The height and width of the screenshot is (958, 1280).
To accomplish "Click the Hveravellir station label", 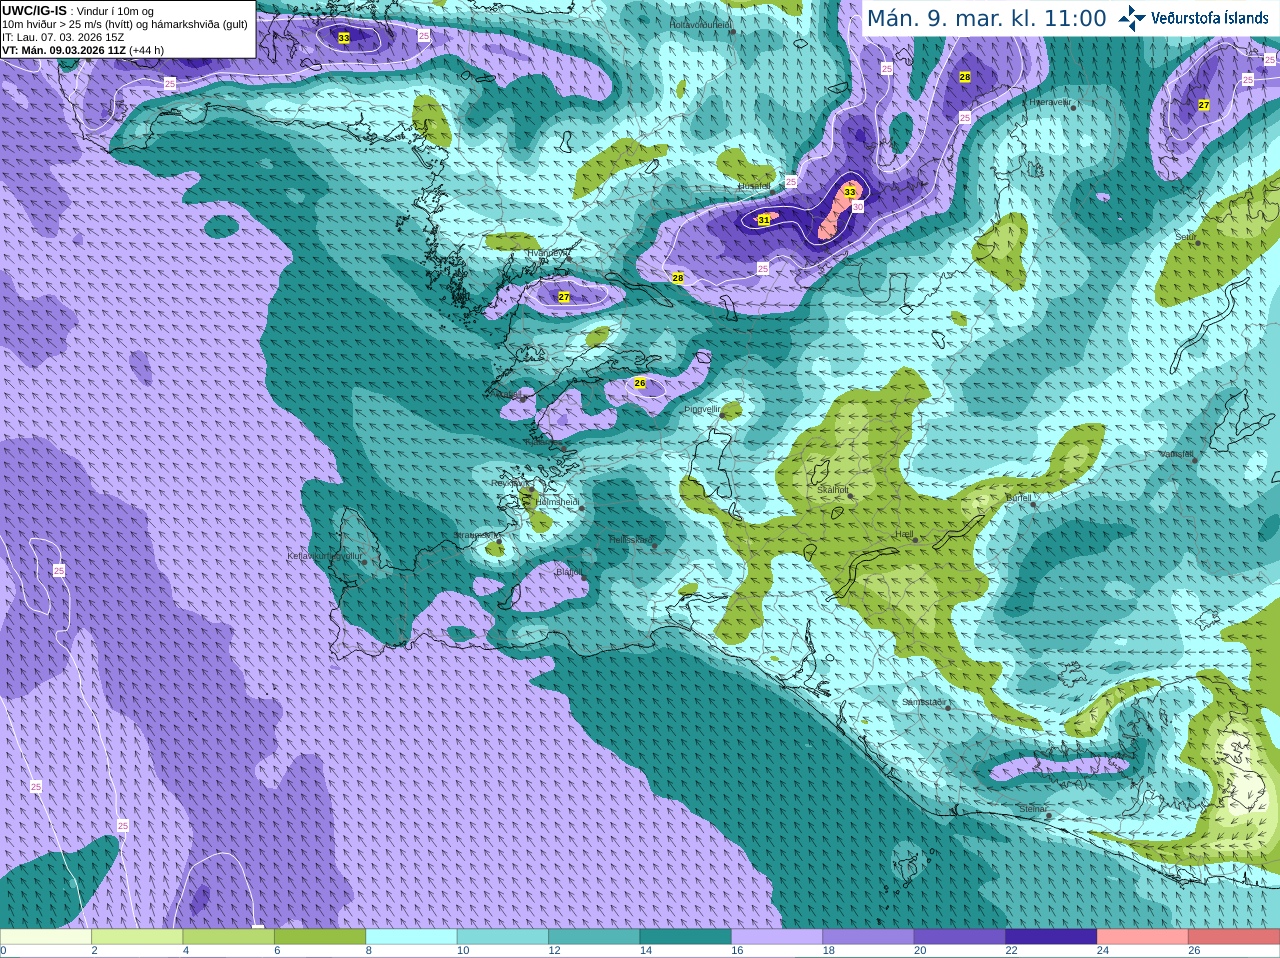I will (x=1050, y=102).
